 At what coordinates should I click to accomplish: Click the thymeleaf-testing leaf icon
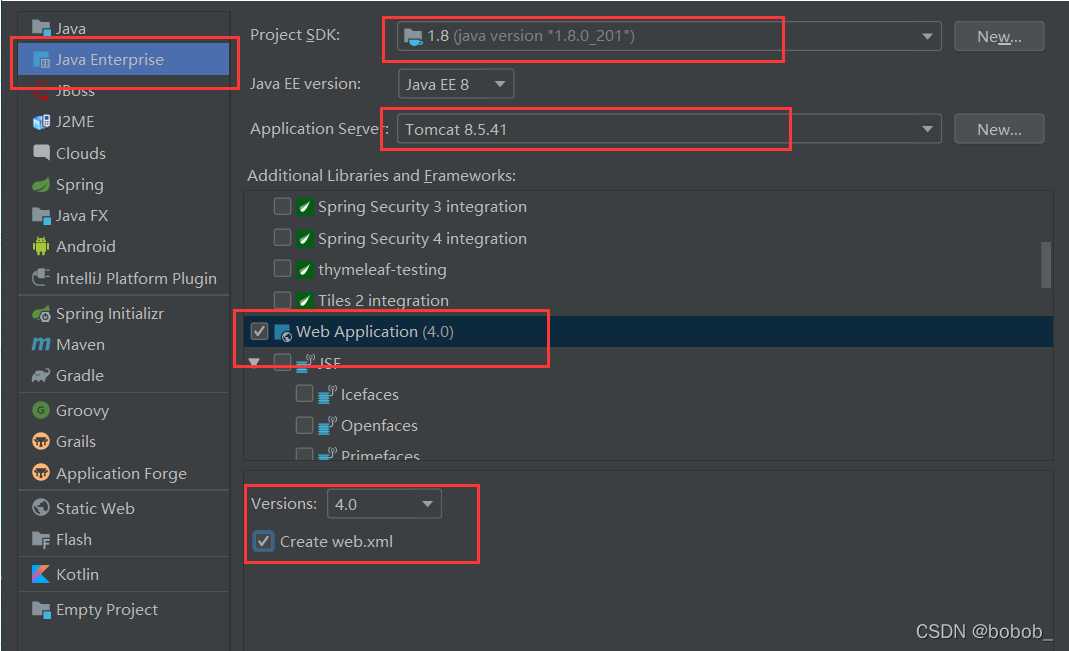[x=305, y=269]
